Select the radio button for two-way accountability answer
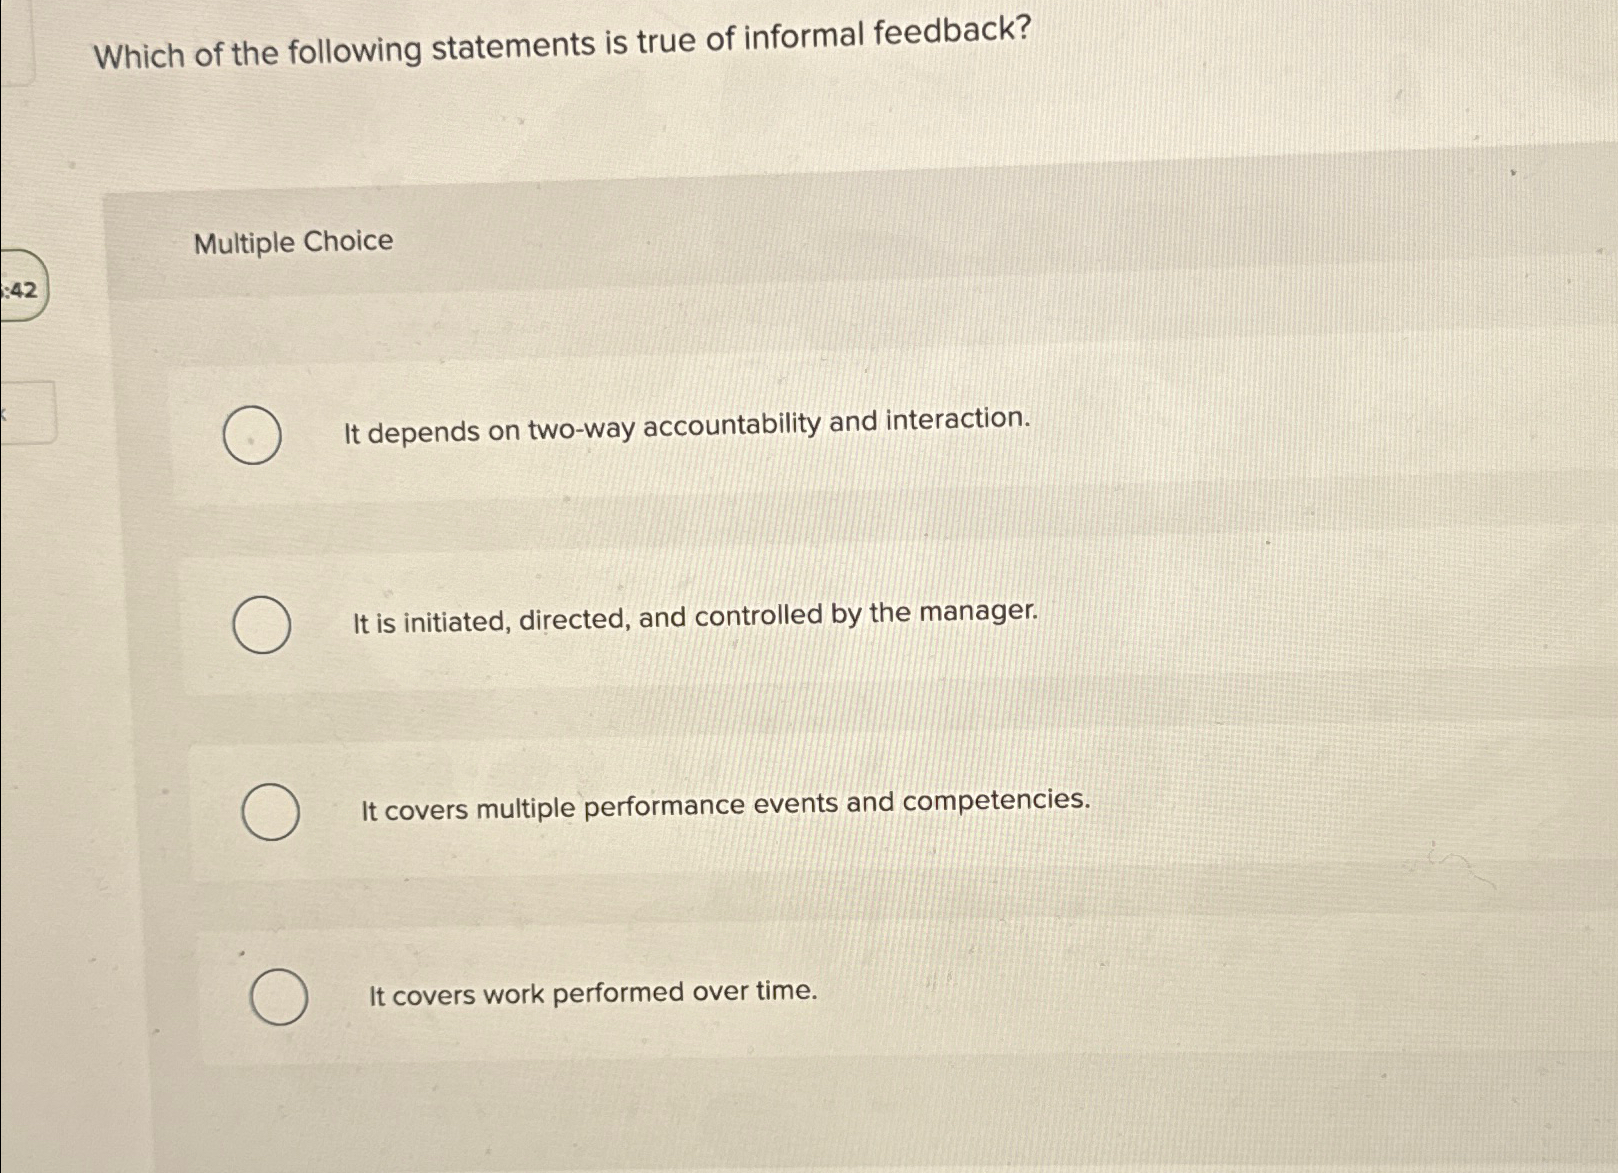The width and height of the screenshot is (1618, 1173). click(x=251, y=436)
